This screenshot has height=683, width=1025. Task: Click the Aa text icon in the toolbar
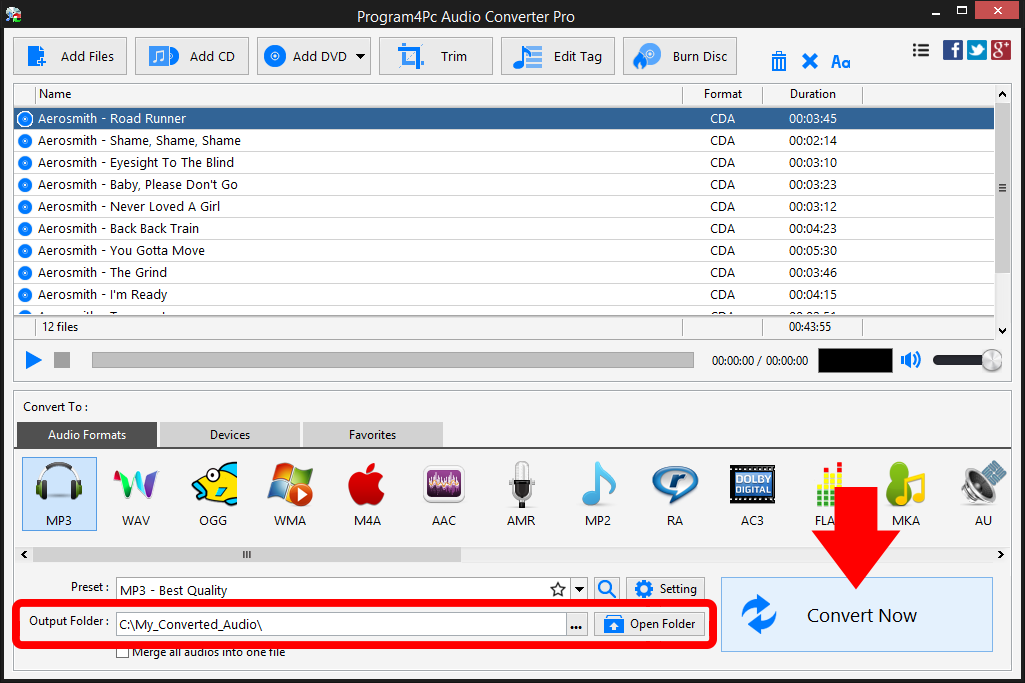coord(840,61)
